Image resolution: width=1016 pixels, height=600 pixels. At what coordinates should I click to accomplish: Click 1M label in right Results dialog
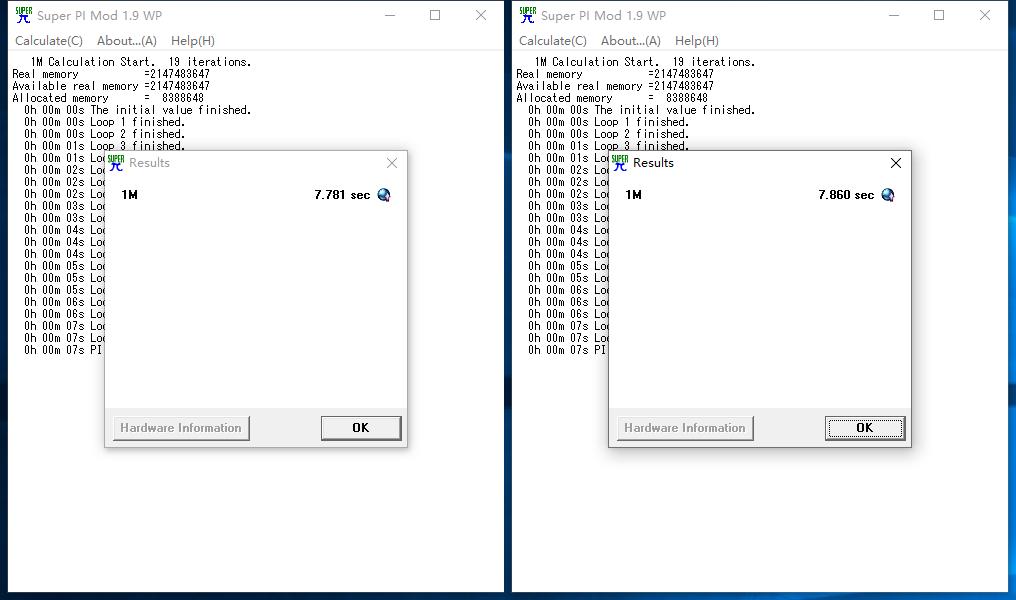[x=634, y=195]
